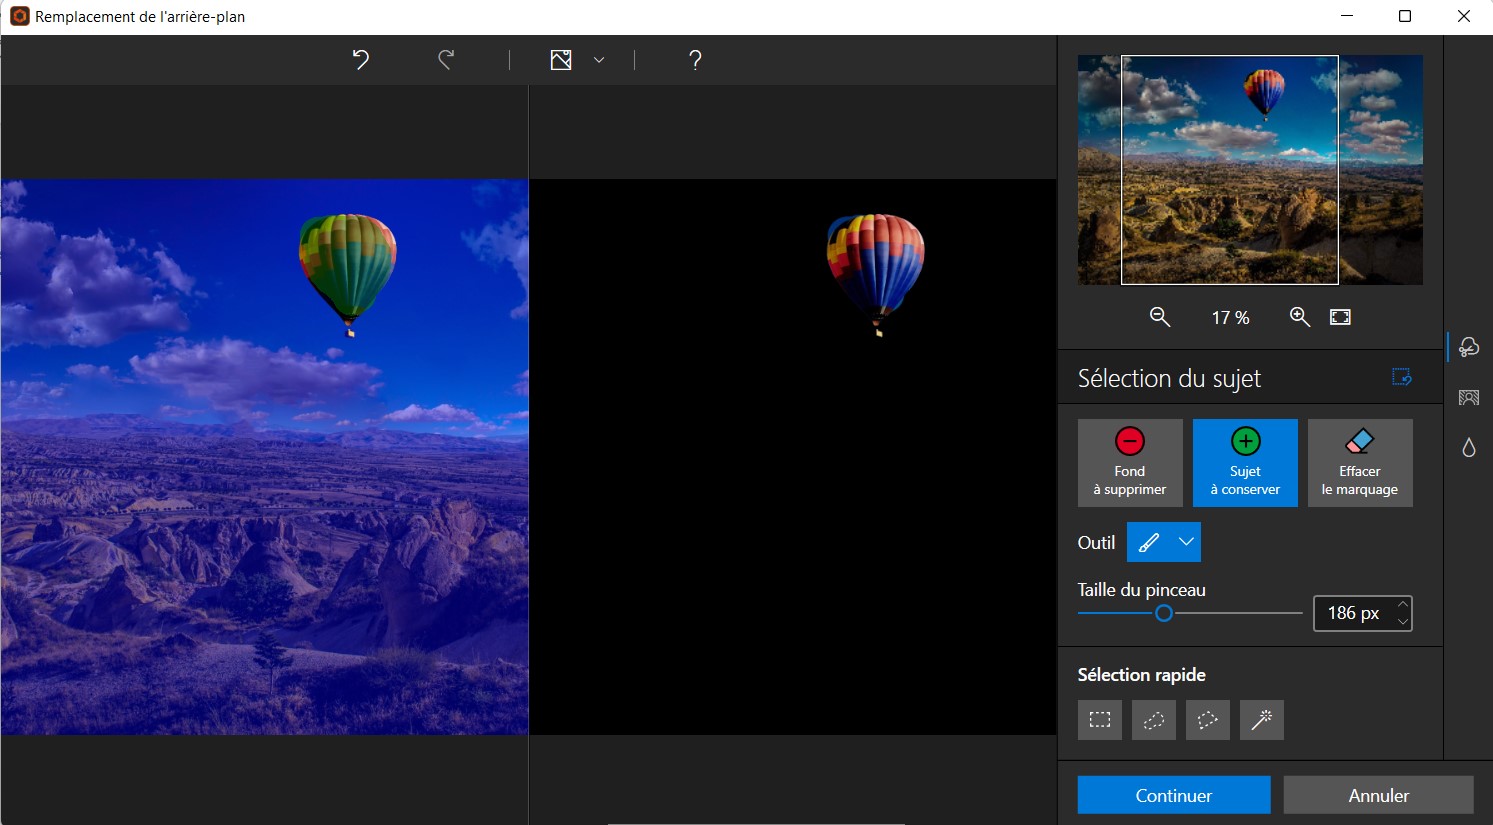
Task: Choose the freehand lasso quick selection tool
Action: pyautogui.click(x=1154, y=720)
